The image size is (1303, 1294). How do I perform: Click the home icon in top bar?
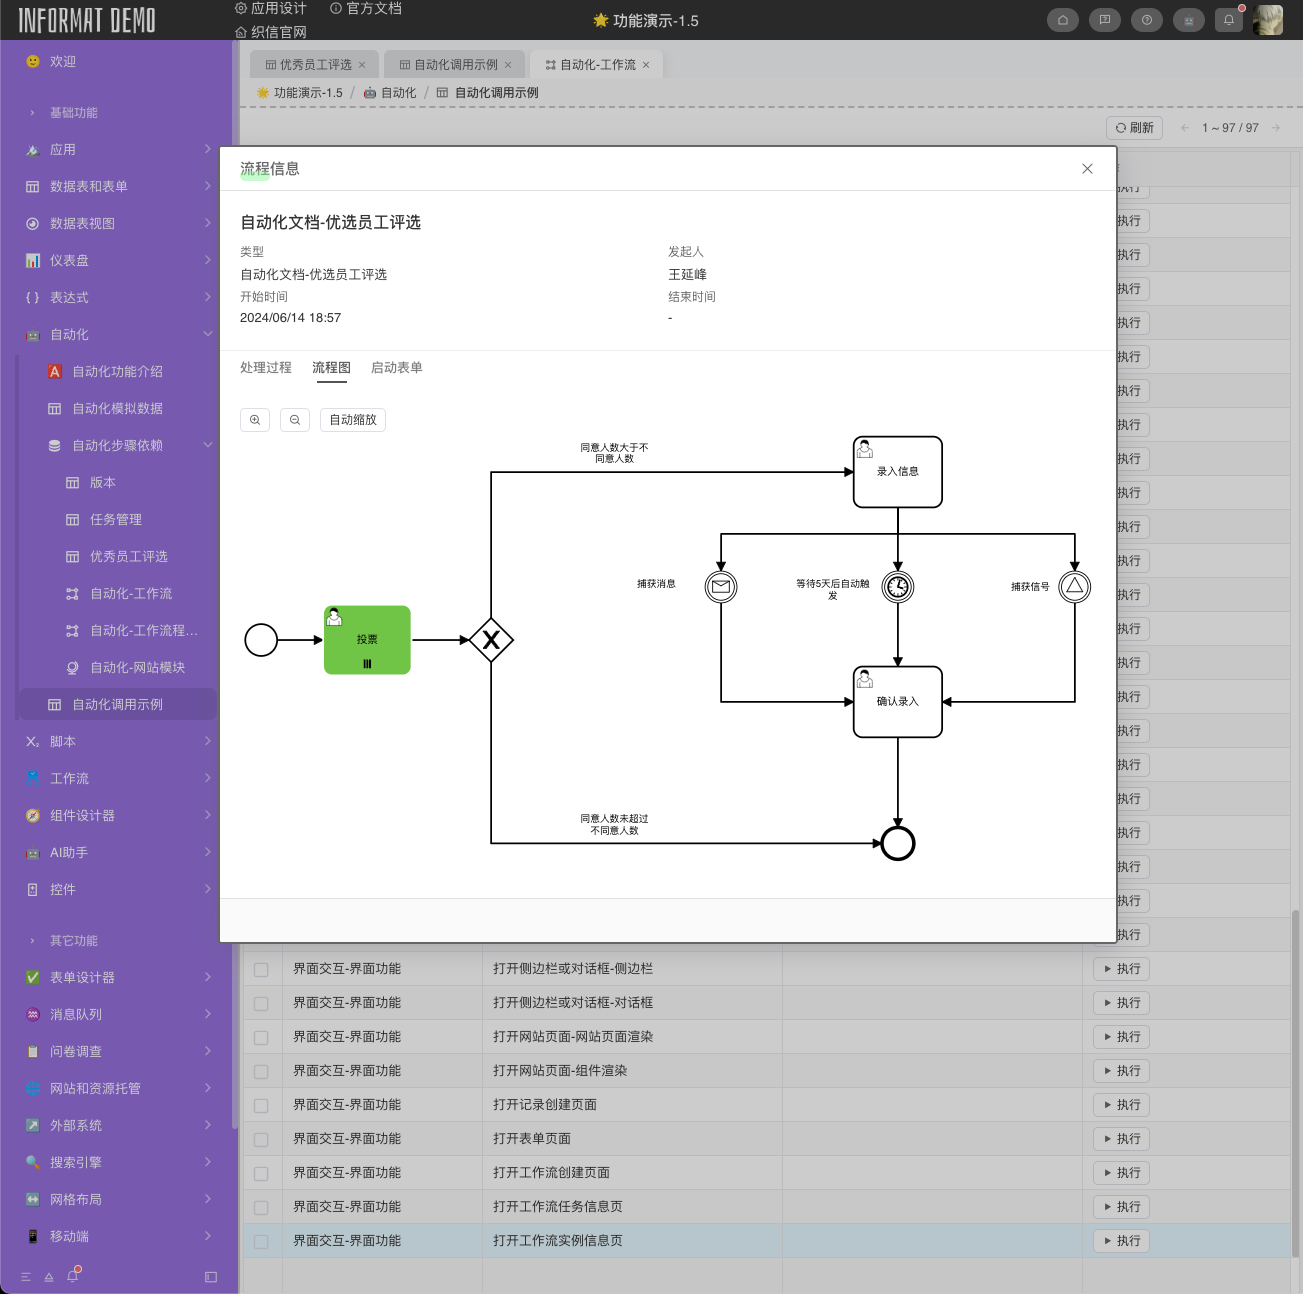[x=1062, y=20]
